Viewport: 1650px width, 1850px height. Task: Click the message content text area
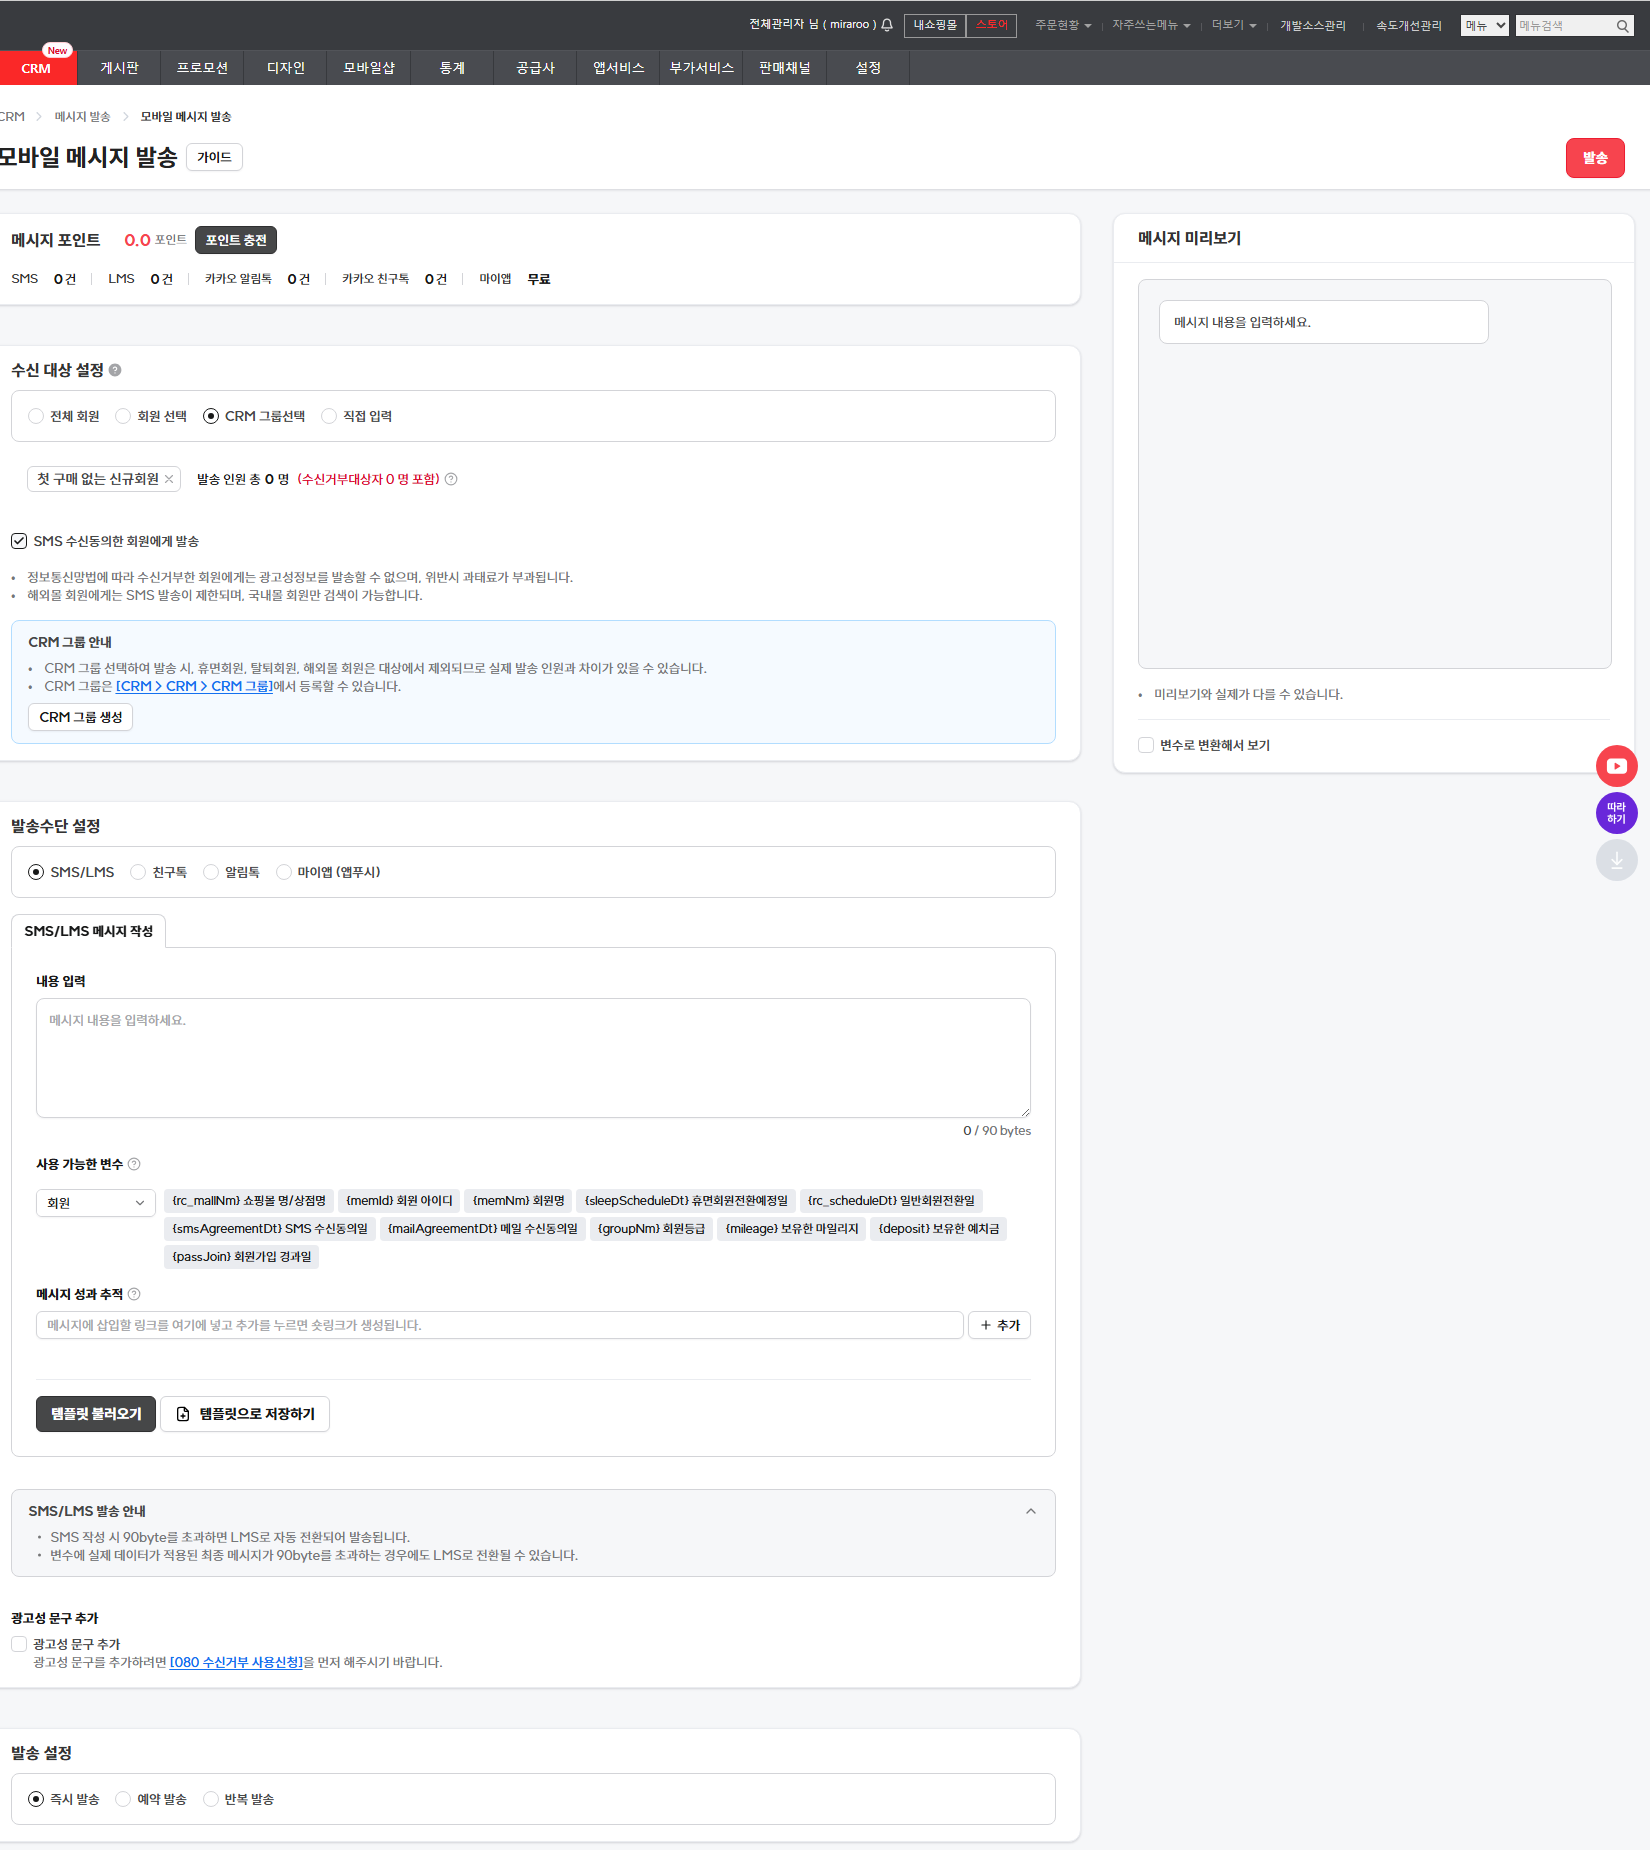[533, 1057]
